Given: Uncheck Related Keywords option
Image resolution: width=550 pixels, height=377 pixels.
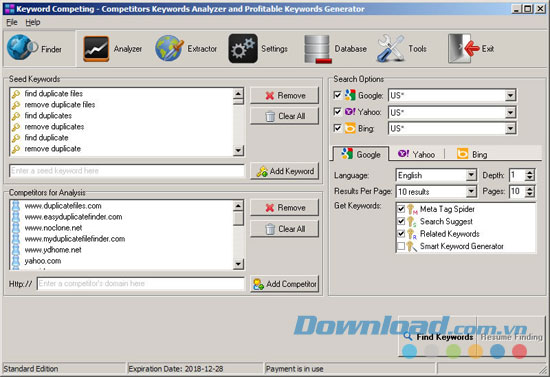Looking at the screenshot, I should click(x=401, y=234).
